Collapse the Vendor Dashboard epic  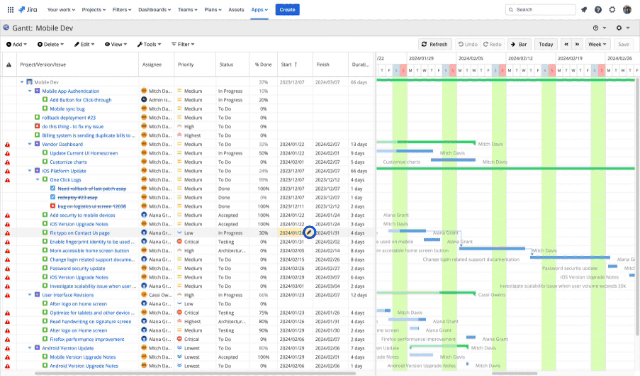pos(30,144)
